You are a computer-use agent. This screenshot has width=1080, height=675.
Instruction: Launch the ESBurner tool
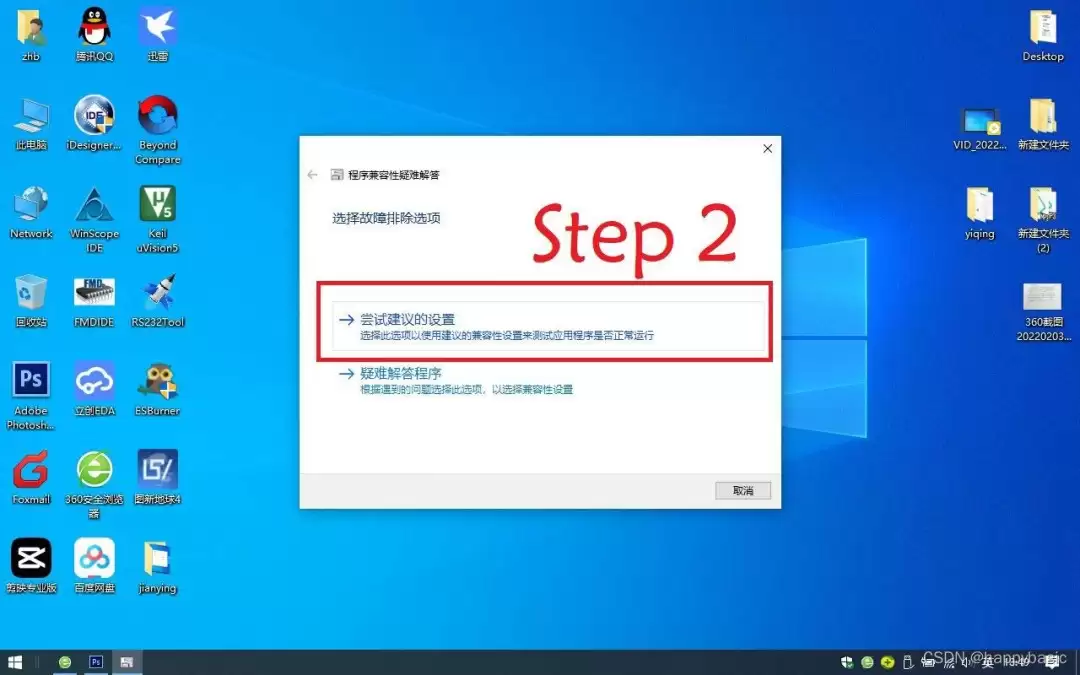click(157, 383)
